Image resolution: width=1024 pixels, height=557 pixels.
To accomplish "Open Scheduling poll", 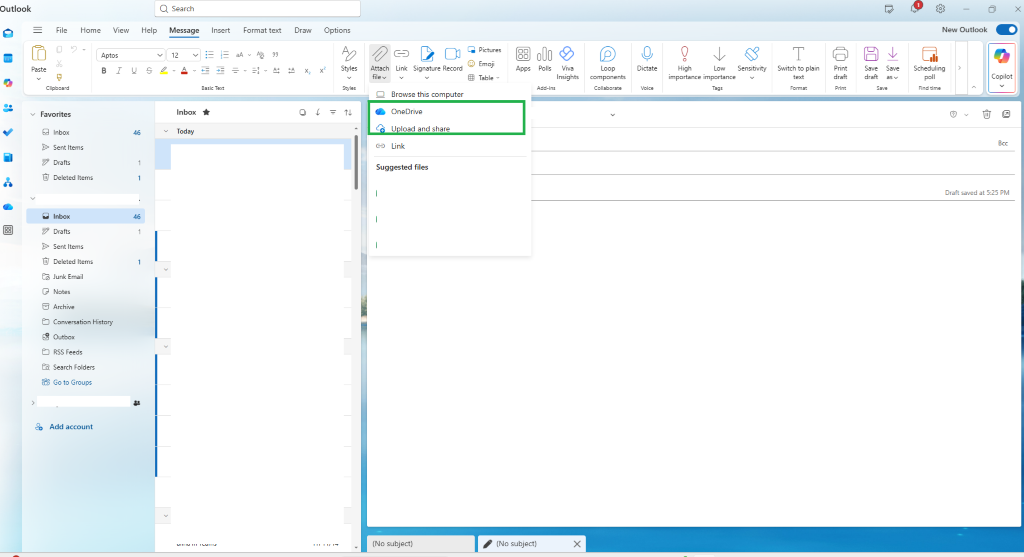I will 929,63.
